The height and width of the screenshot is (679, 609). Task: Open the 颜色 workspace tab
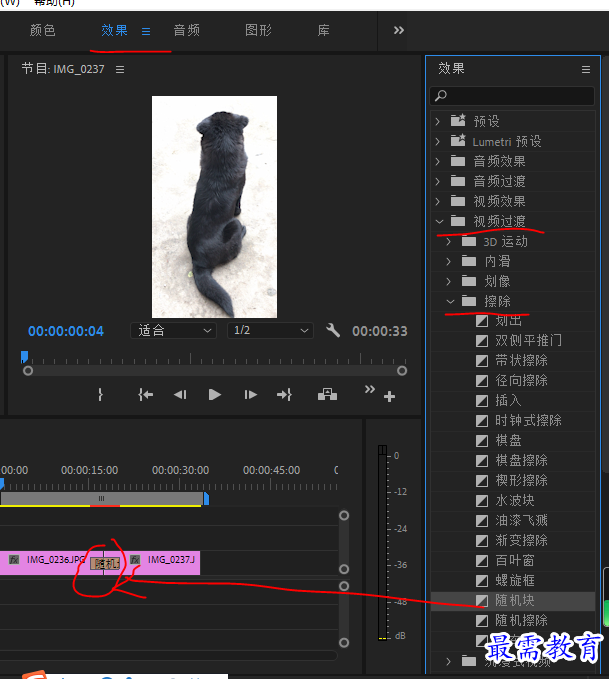point(42,30)
